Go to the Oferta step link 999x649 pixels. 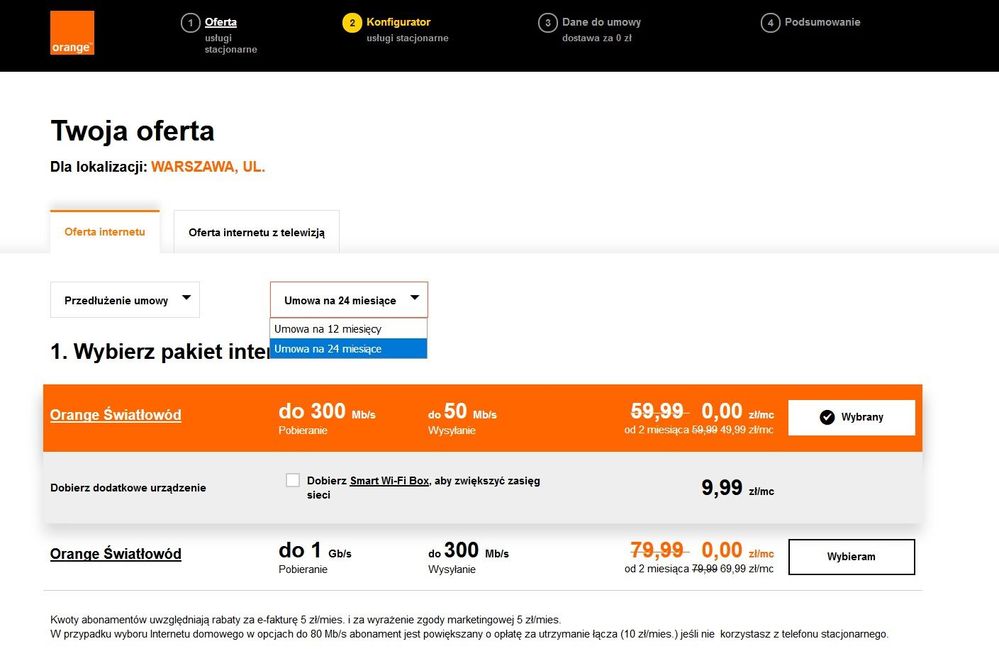point(220,22)
